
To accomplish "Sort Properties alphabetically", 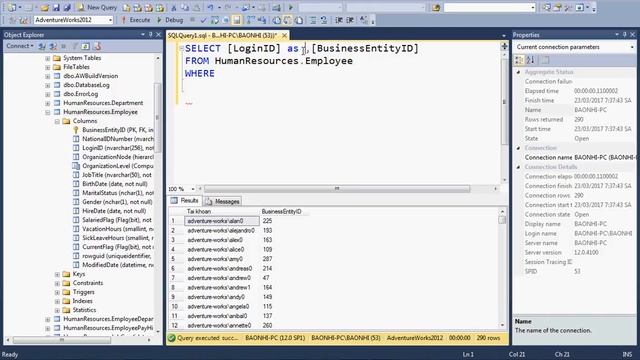I will click(x=530, y=60).
